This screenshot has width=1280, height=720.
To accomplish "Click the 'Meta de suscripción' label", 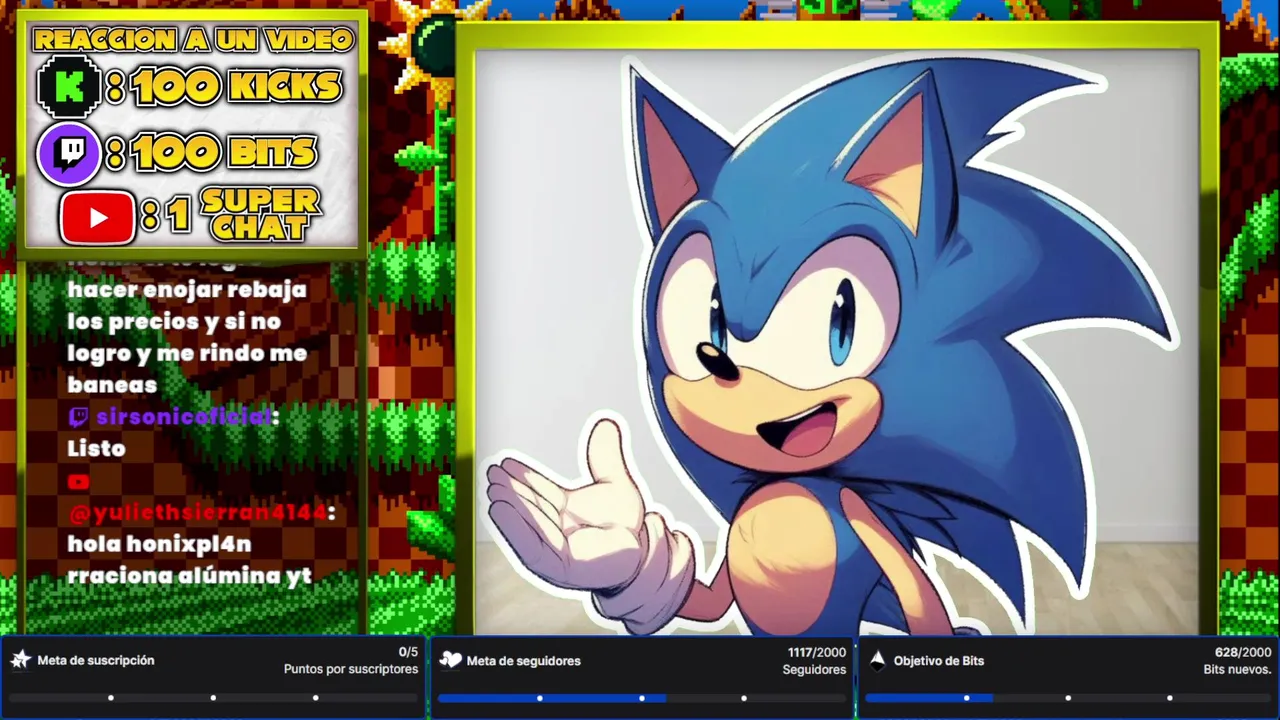I will 96,660.
